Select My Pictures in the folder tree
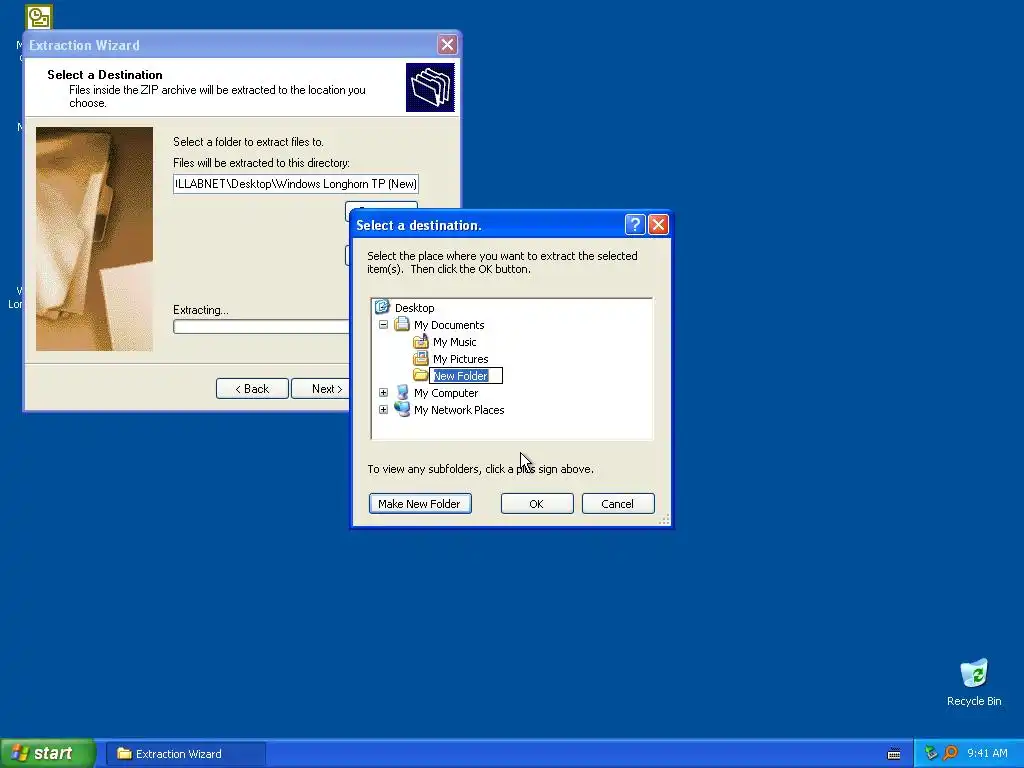This screenshot has width=1024, height=768. 460,359
